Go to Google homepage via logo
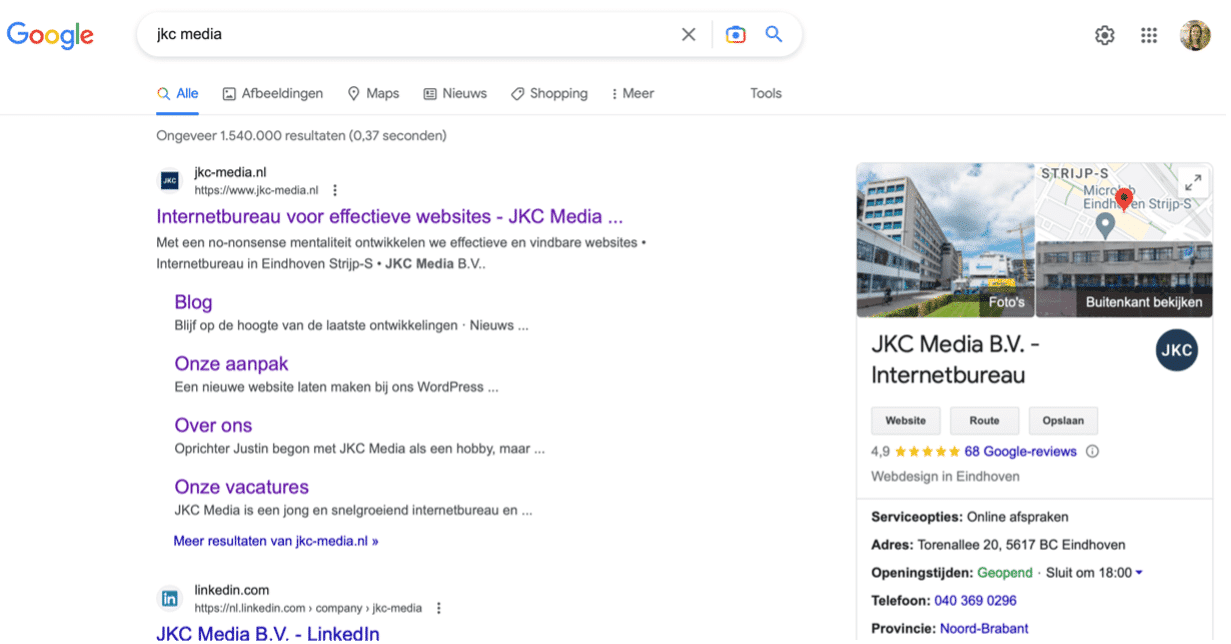This screenshot has width=1231, height=644. click(x=50, y=35)
